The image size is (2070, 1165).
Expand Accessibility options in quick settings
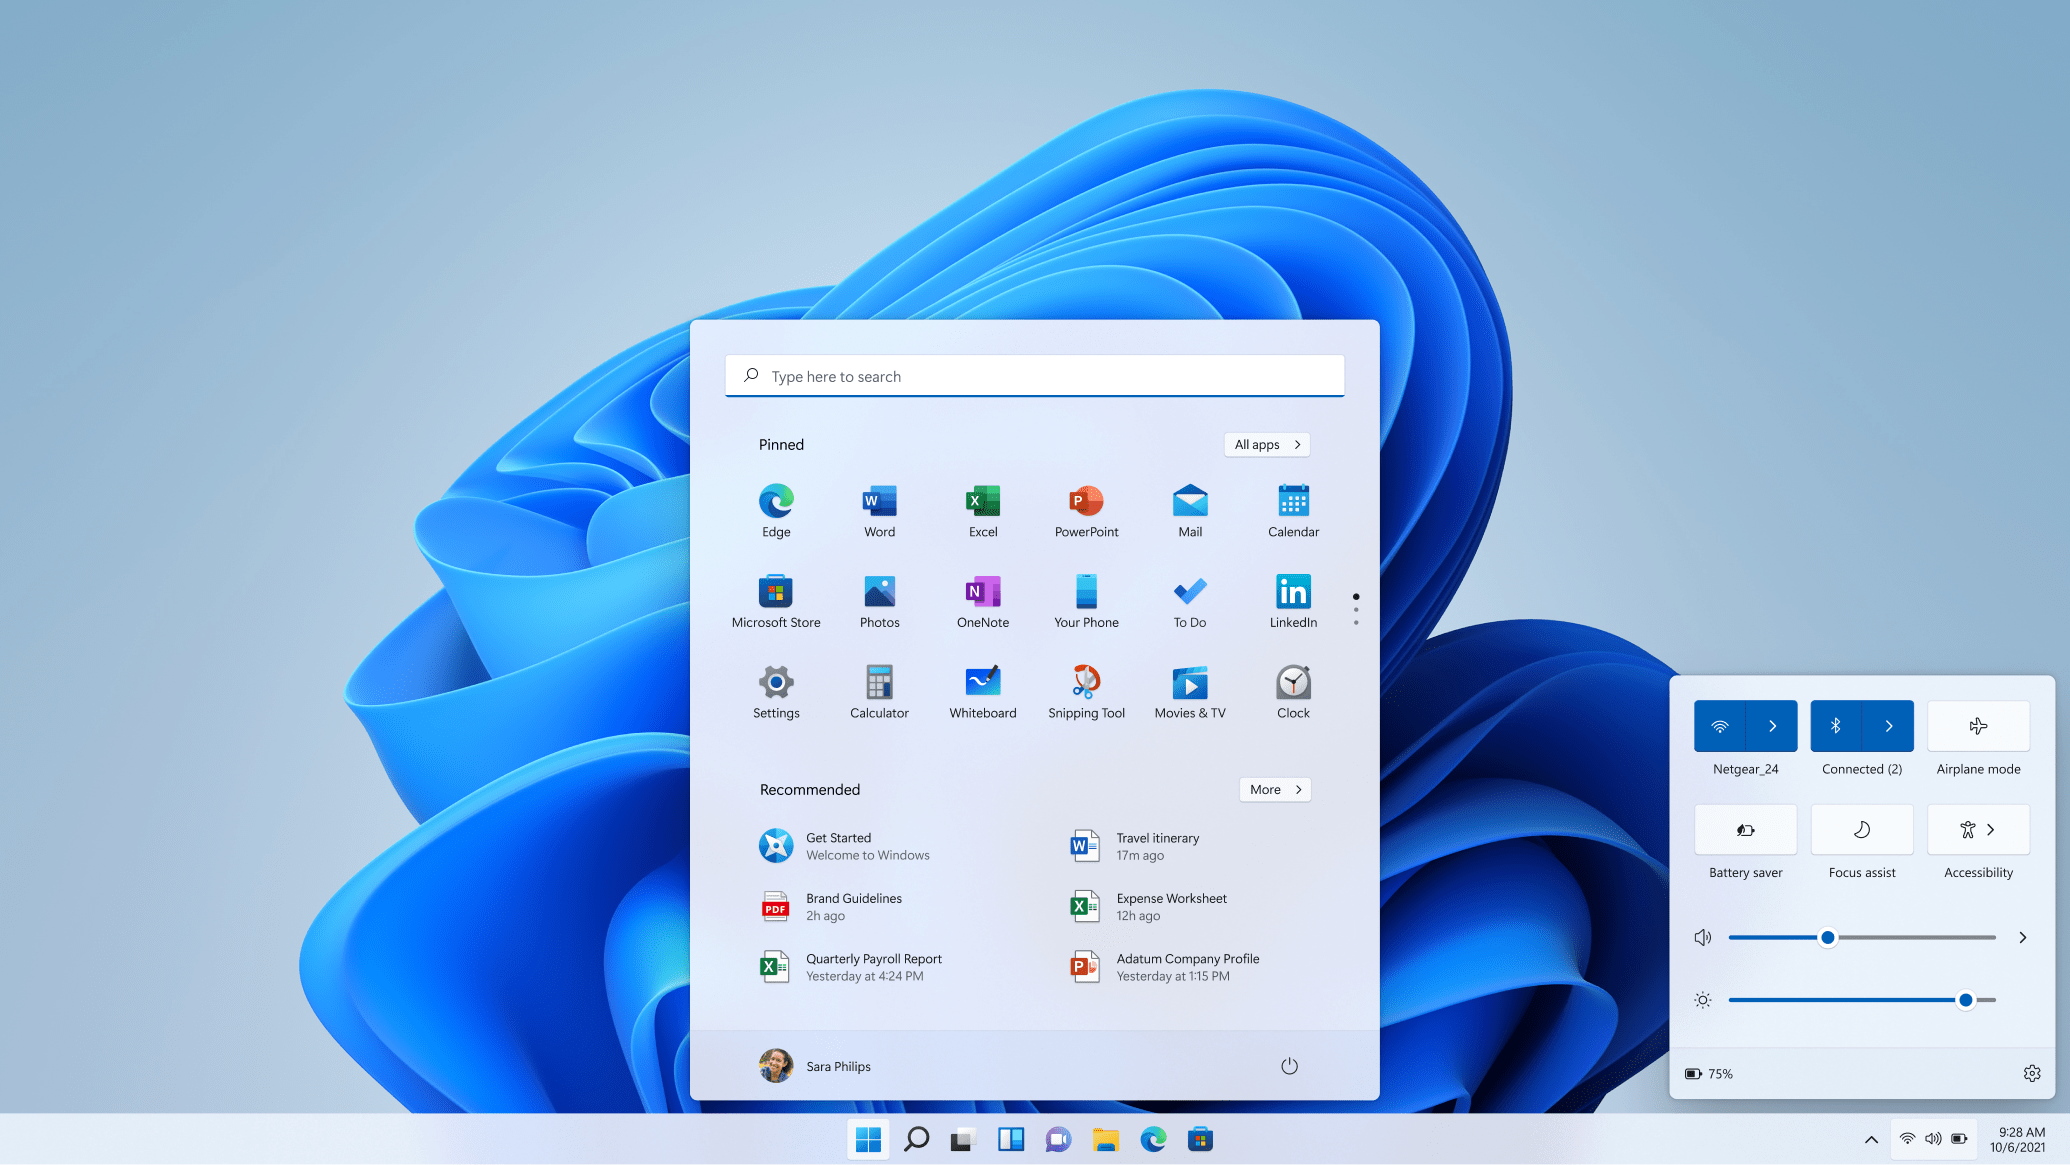point(1992,830)
